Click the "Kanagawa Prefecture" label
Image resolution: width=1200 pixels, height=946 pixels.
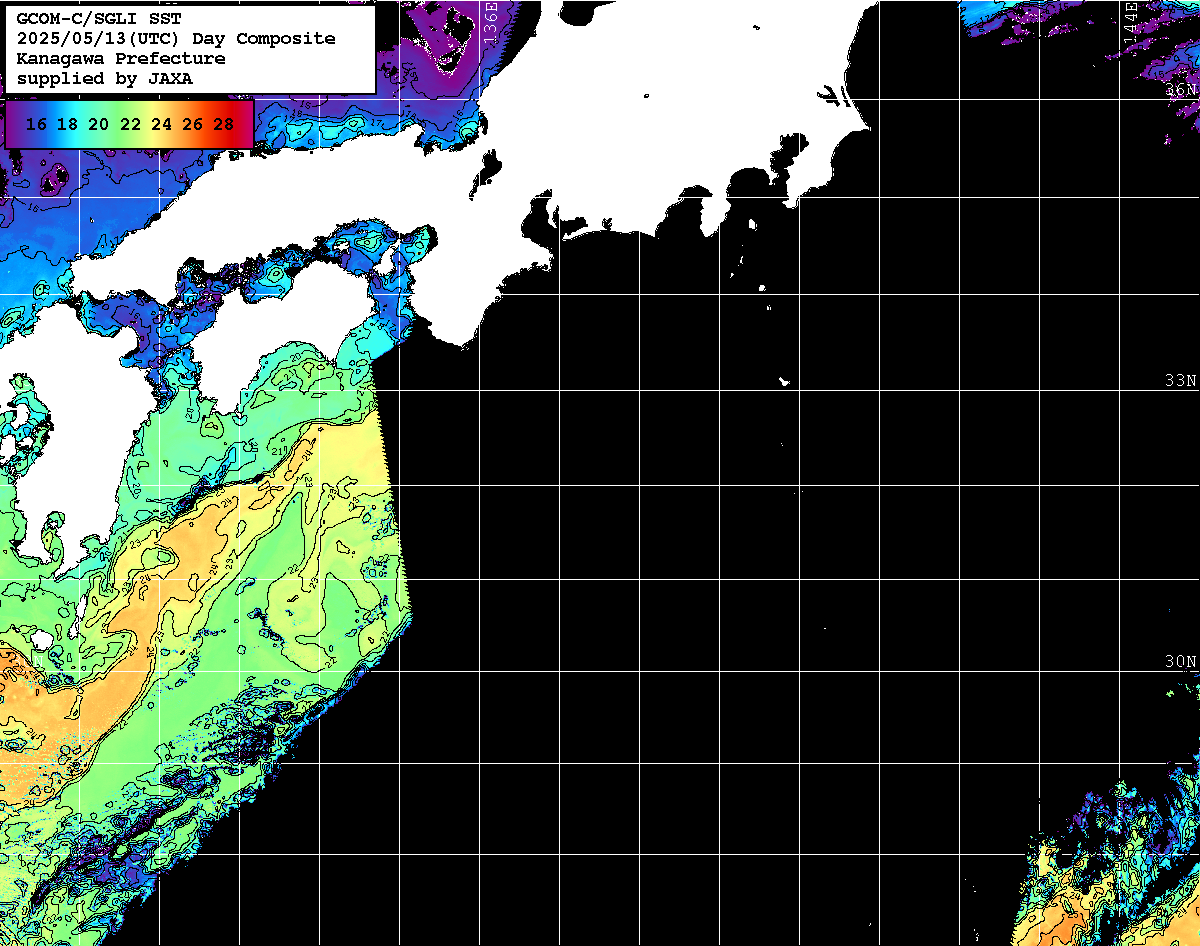[x=121, y=59]
